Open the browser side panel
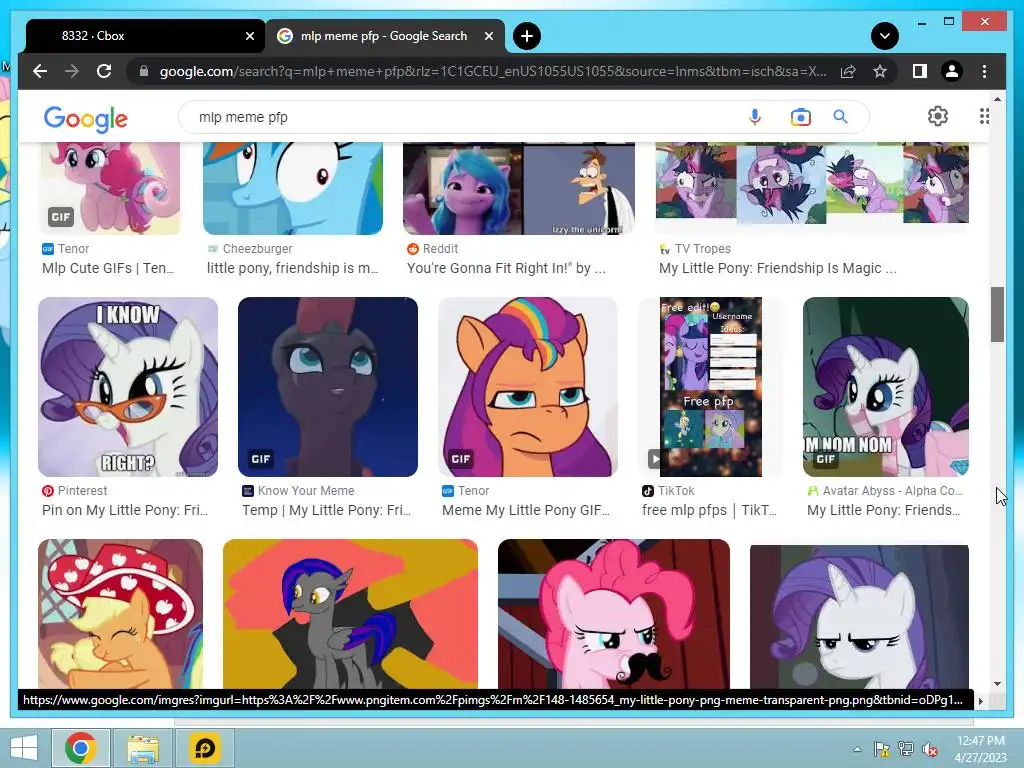This screenshot has height=768, width=1024. [x=920, y=71]
